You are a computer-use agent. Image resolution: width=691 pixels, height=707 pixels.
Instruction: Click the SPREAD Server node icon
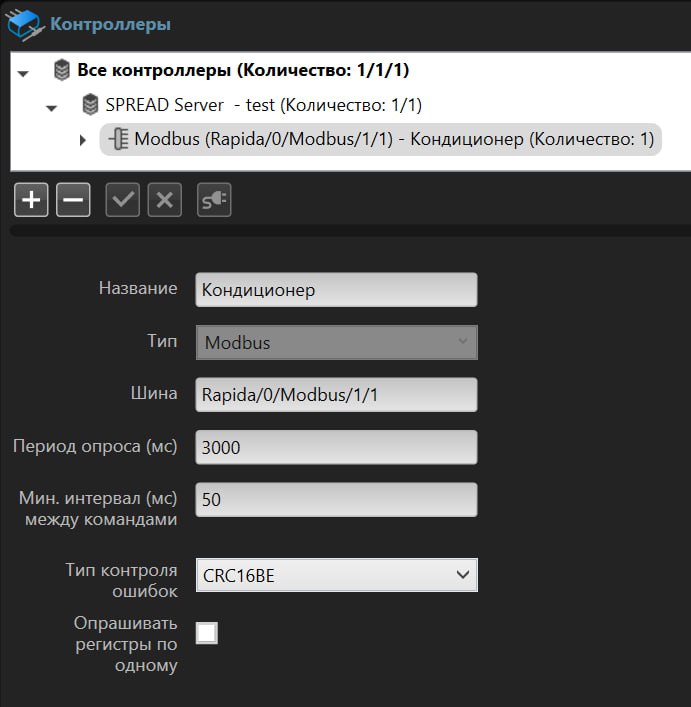(x=90, y=105)
